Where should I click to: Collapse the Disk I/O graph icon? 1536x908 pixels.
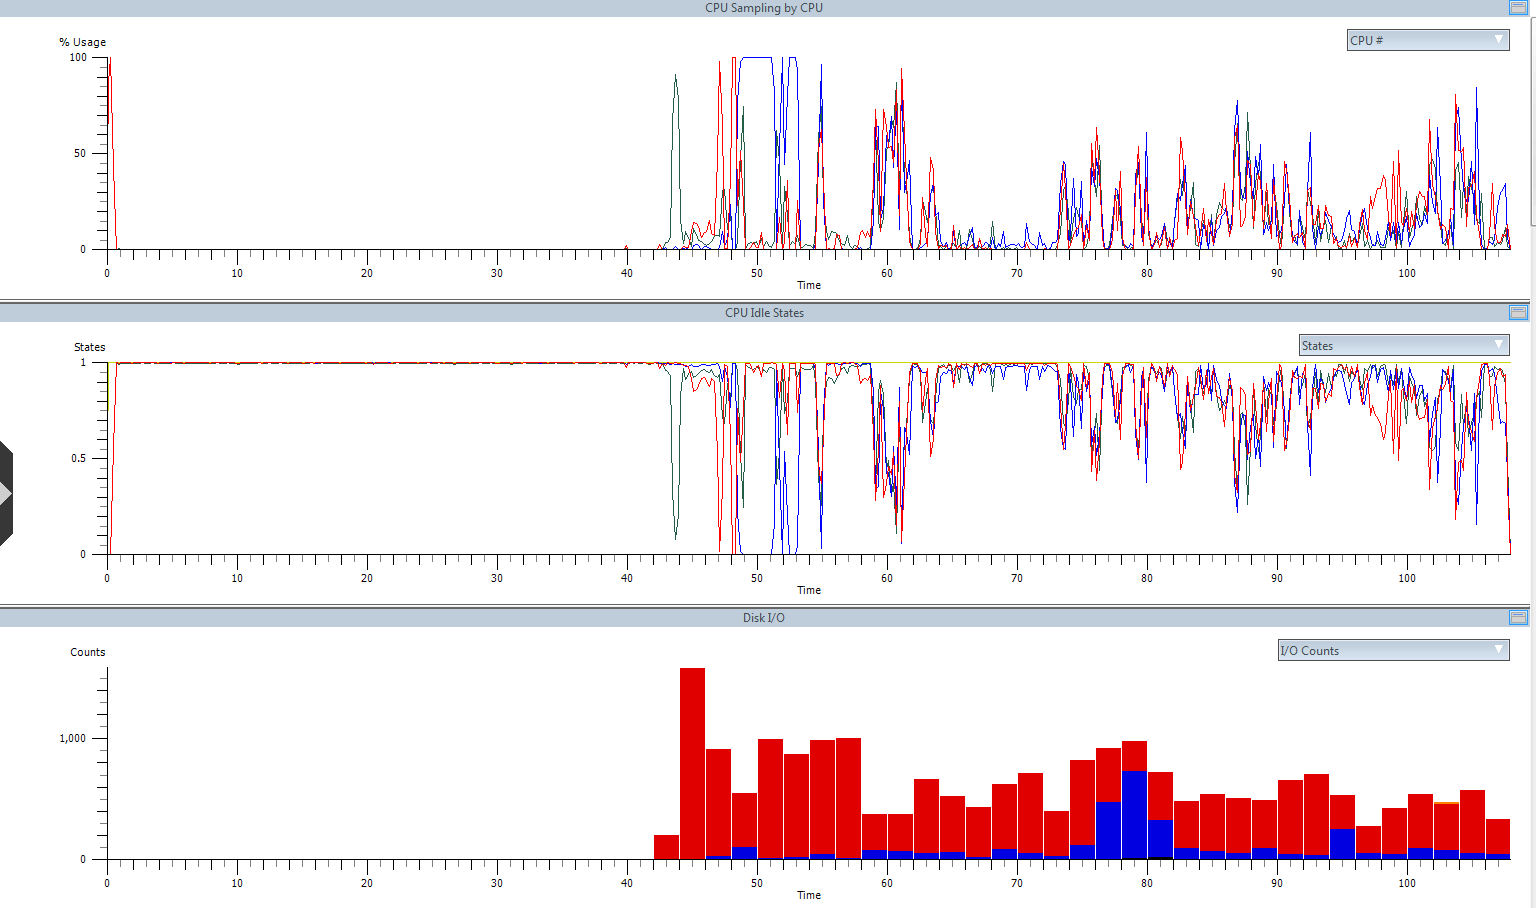click(x=1518, y=617)
